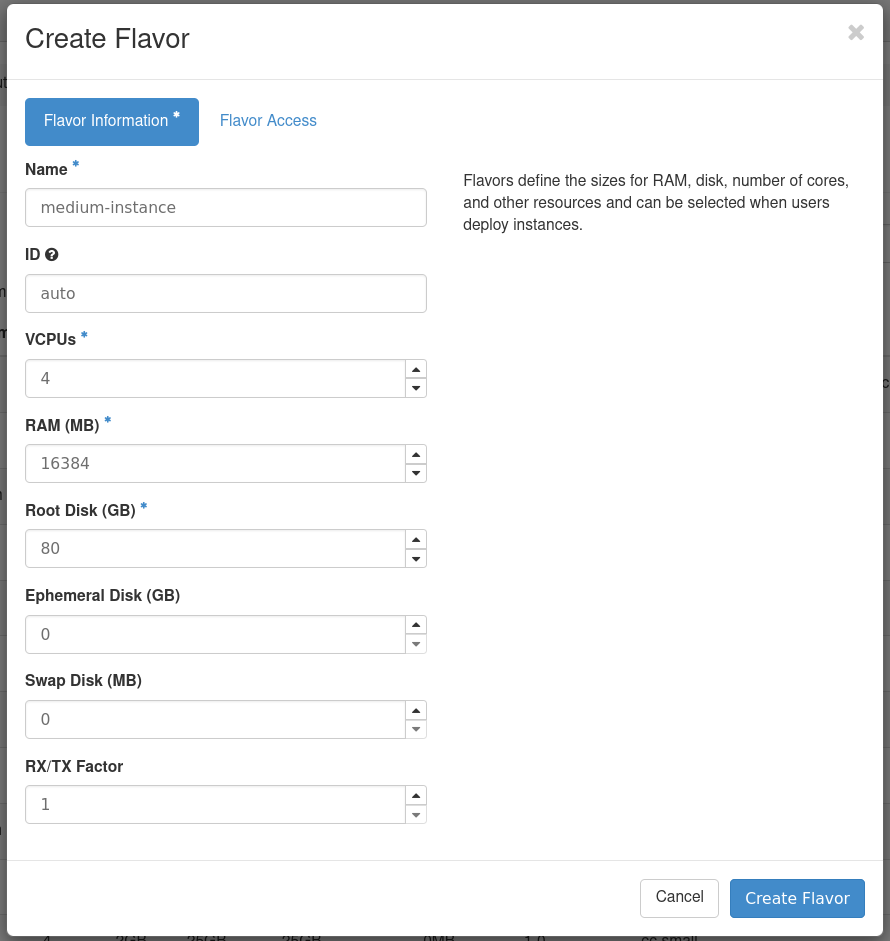Select the Flavor Information tab
This screenshot has width=890, height=941.
(111, 121)
